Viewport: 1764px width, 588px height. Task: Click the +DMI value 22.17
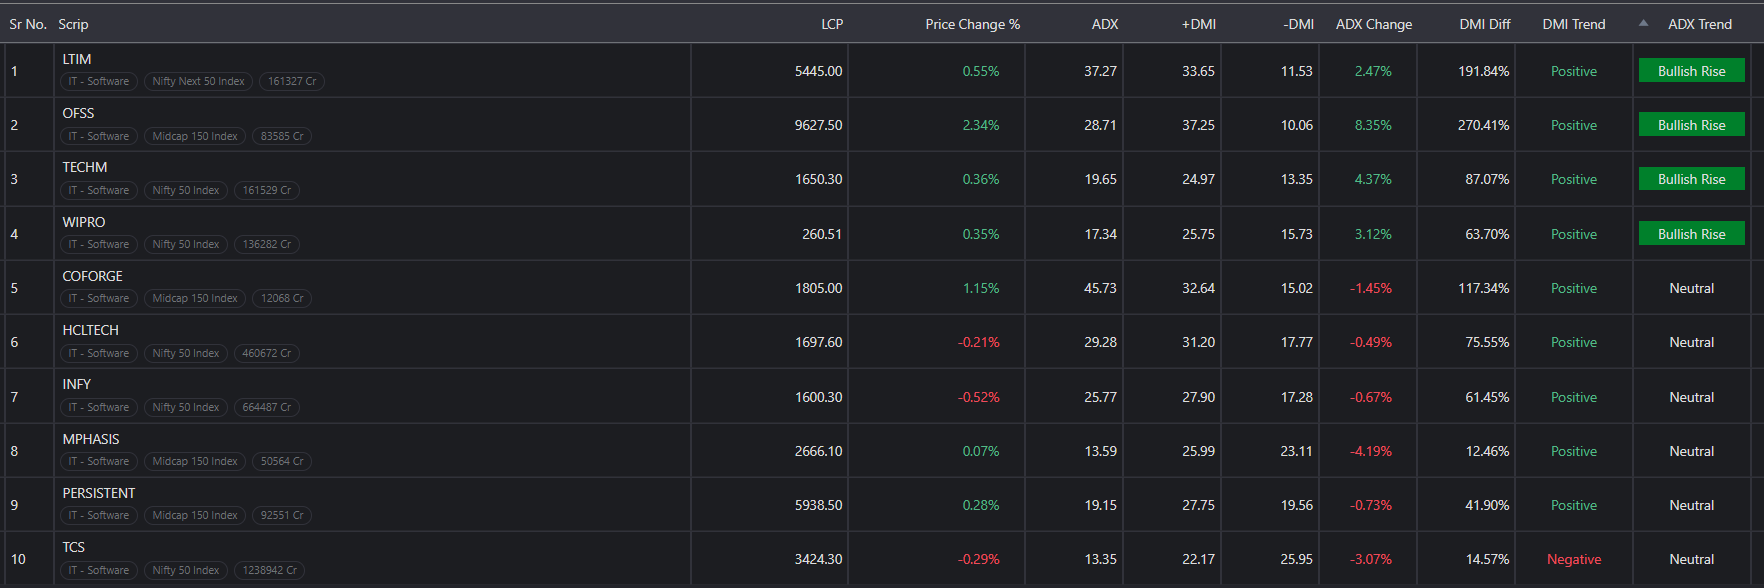[x=1199, y=559]
